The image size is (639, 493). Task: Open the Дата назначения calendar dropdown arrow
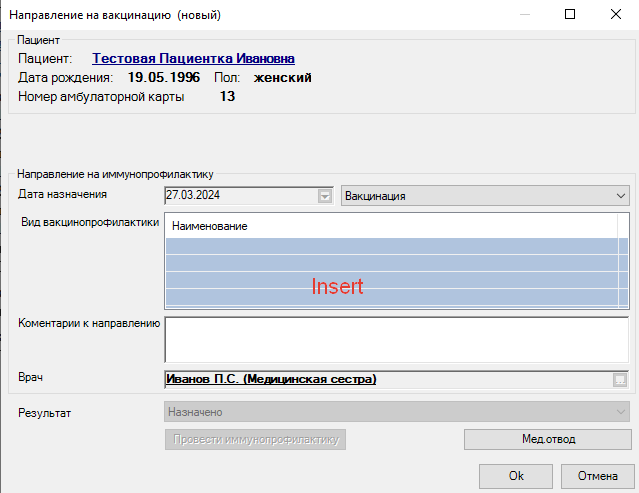[x=325, y=196]
